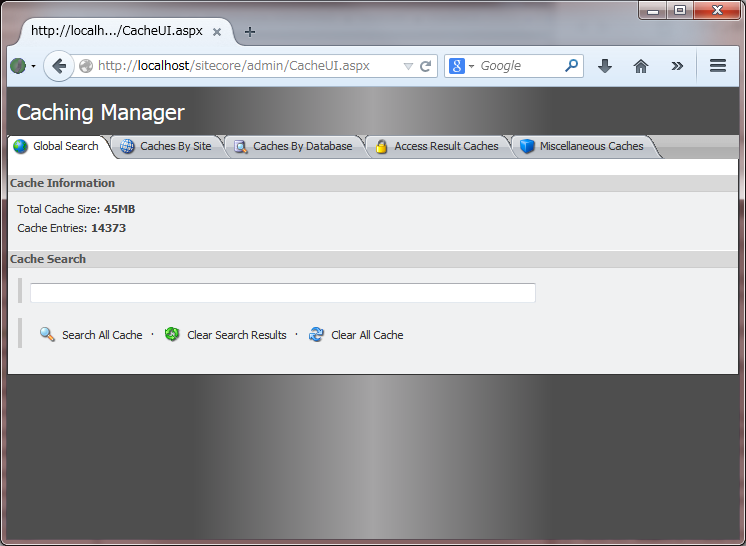Open the Access Result Caches tab

click(438, 146)
